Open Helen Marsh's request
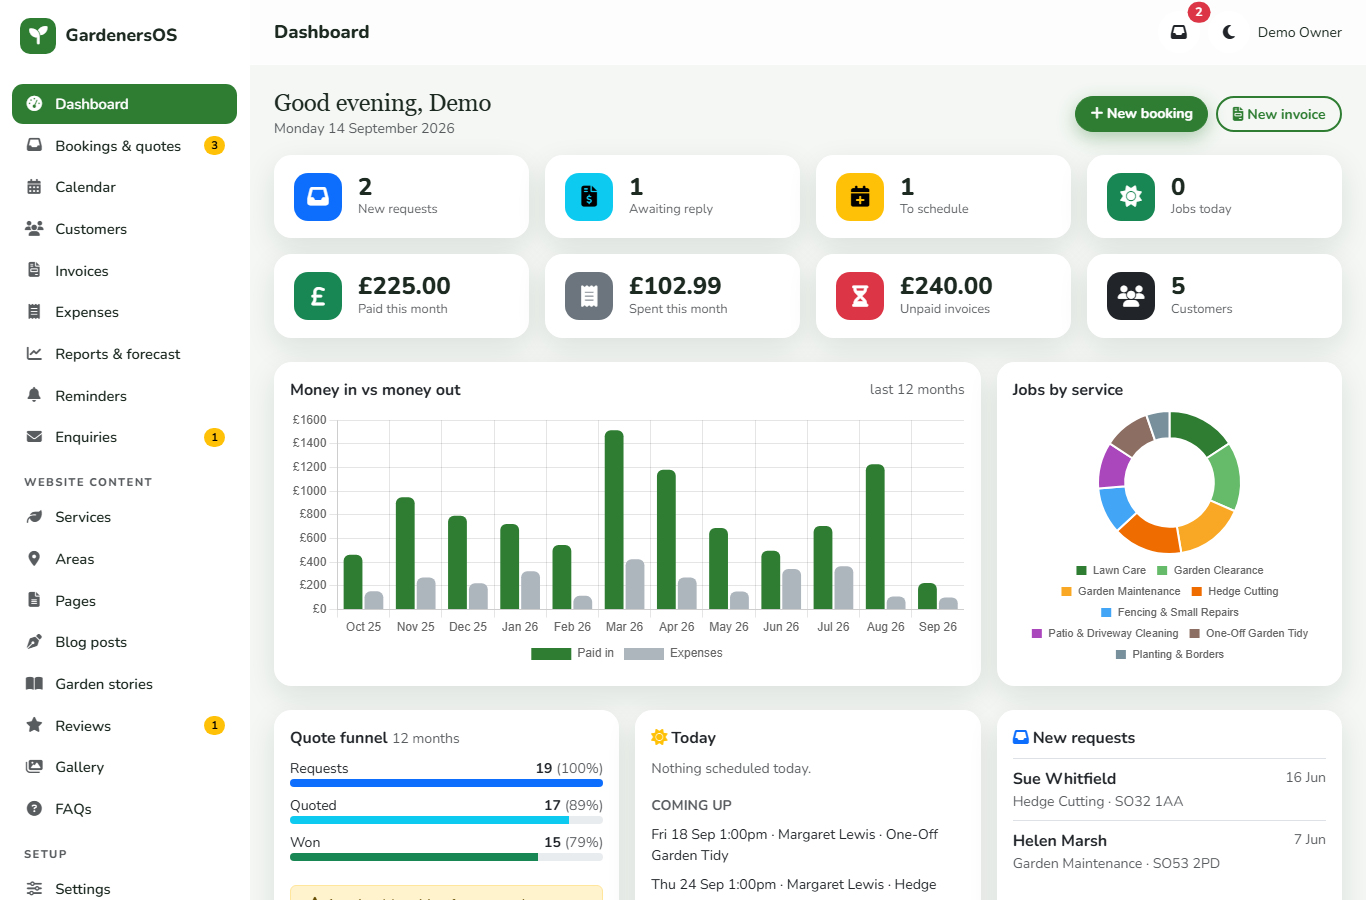Image resolution: width=1366 pixels, height=900 pixels. pyautogui.click(x=1169, y=851)
